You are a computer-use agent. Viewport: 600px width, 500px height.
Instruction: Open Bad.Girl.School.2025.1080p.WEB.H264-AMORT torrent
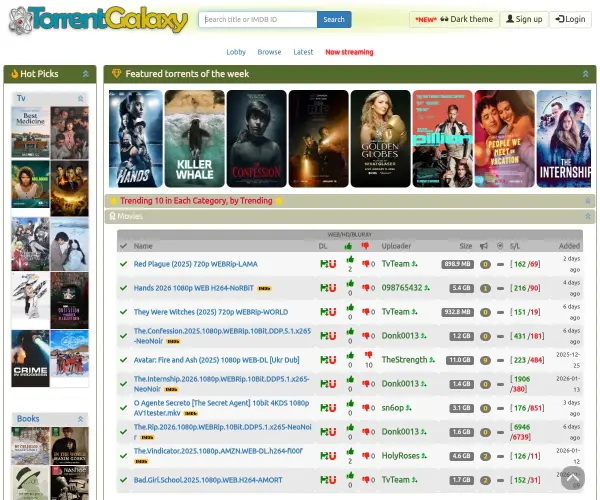coord(208,480)
